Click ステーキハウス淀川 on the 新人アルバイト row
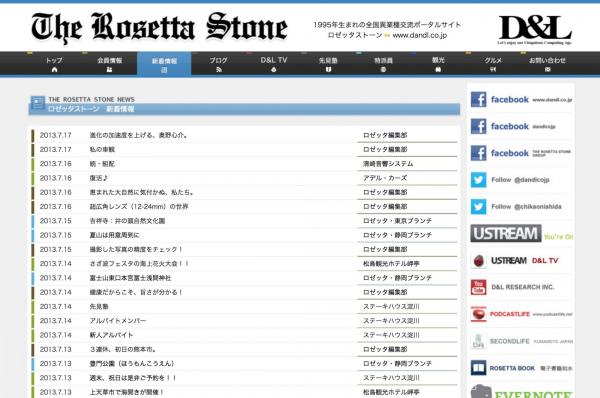The width and height of the screenshot is (600, 398). 391,335
